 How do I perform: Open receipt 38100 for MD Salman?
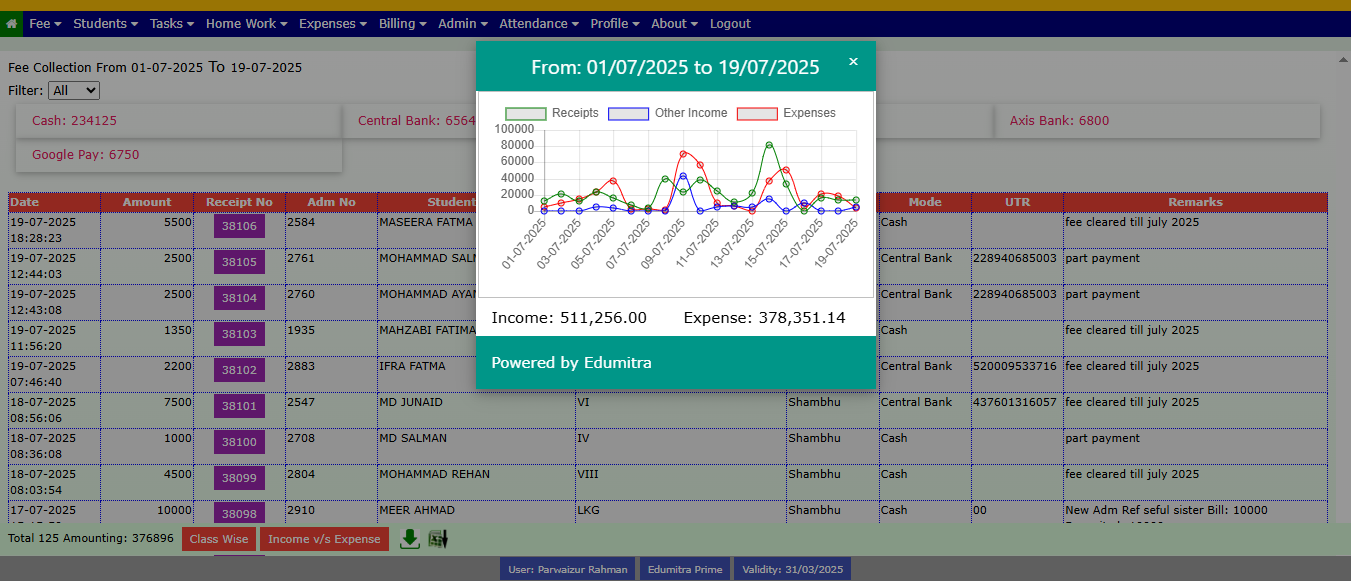[x=239, y=442]
